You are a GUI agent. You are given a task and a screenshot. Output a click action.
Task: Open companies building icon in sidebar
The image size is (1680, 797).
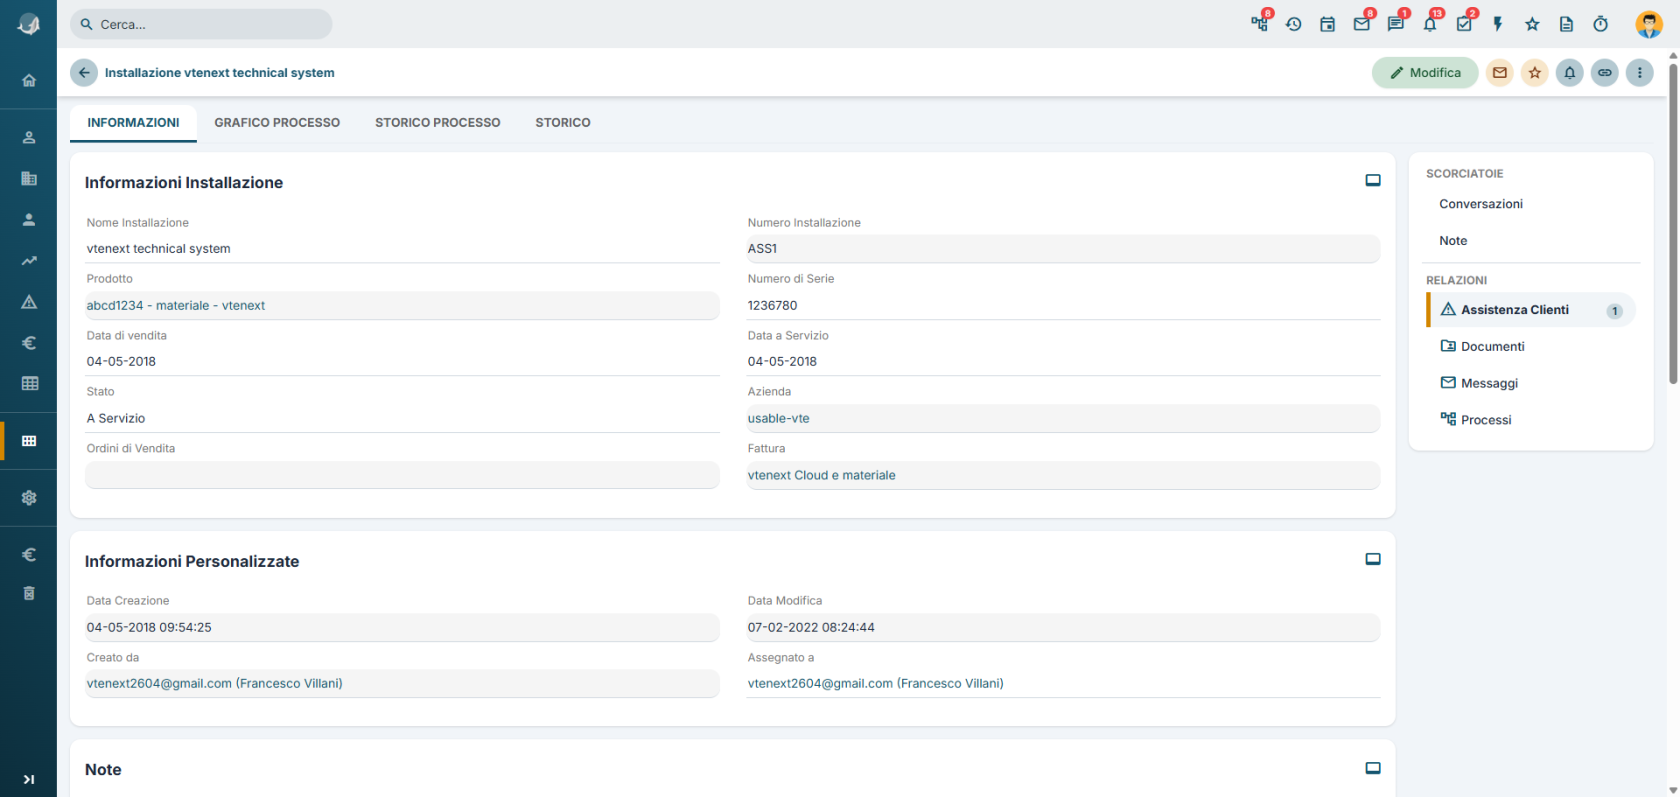point(29,178)
